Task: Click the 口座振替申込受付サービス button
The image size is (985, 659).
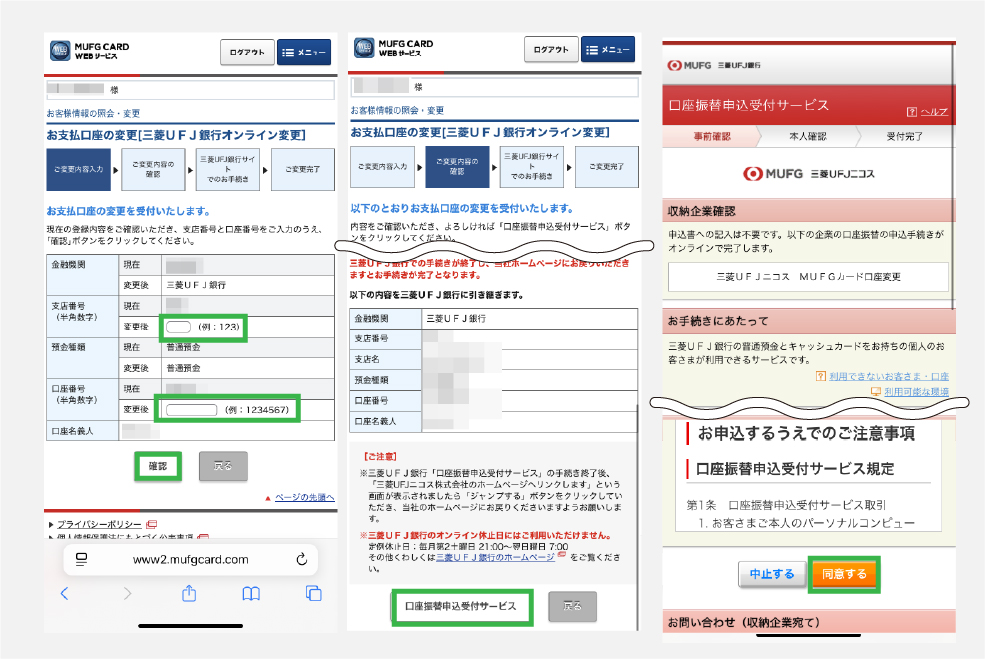Action: [462, 607]
